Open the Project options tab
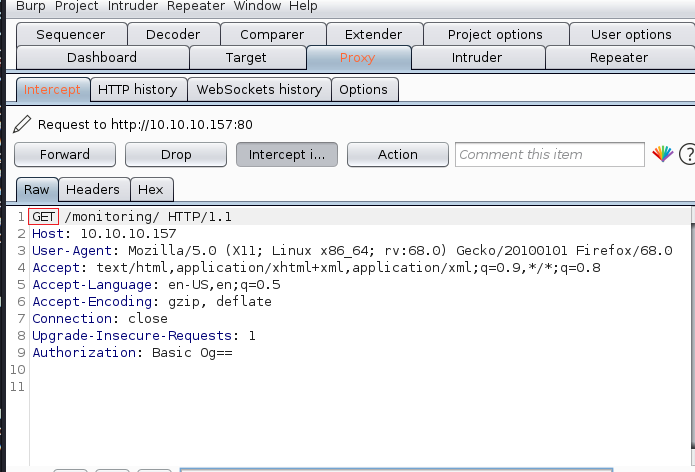The width and height of the screenshot is (695, 472). (495, 34)
